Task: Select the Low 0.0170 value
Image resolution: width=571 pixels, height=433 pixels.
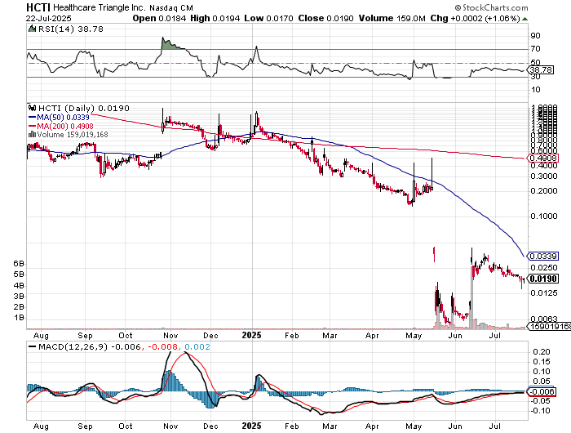Action: click(x=268, y=18)
